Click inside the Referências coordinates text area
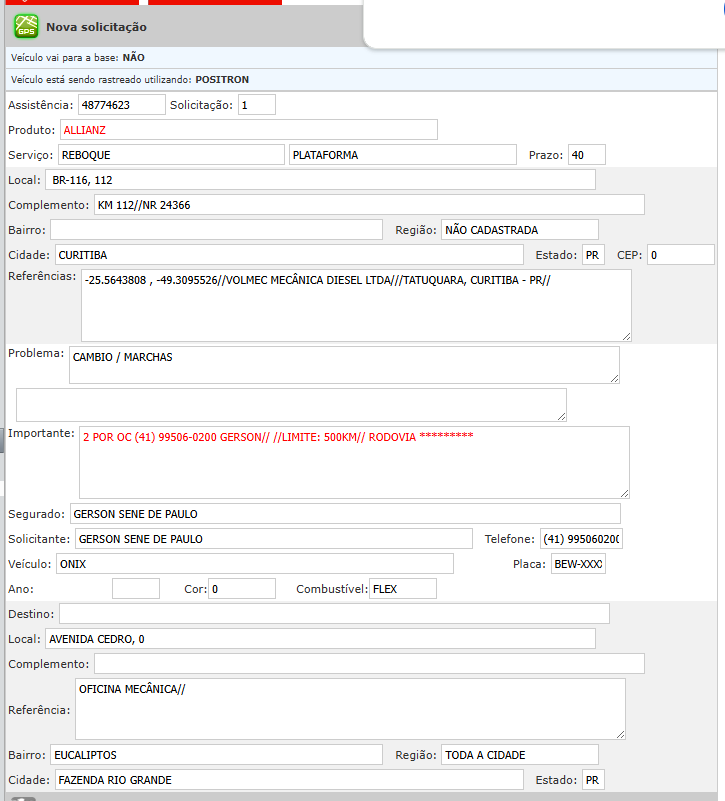725x801 pixels. (x=355, y=305)
